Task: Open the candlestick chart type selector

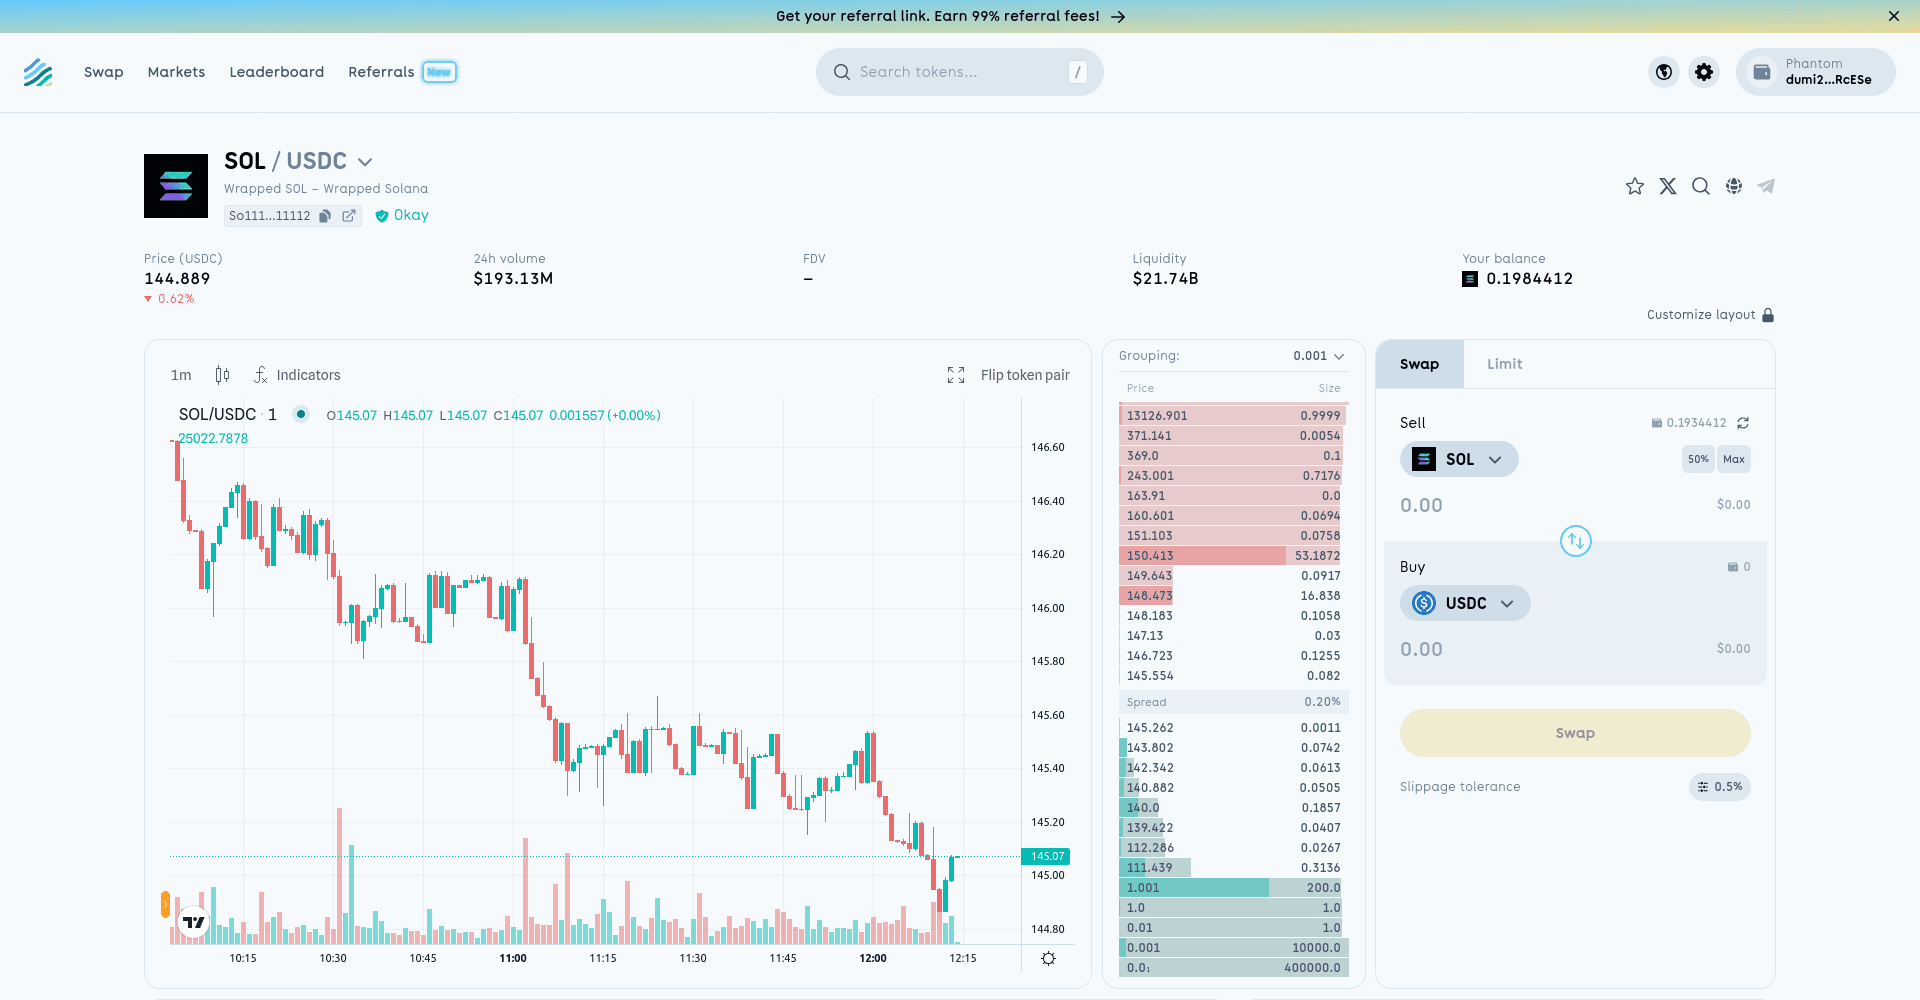Action: tap(222, 375)
